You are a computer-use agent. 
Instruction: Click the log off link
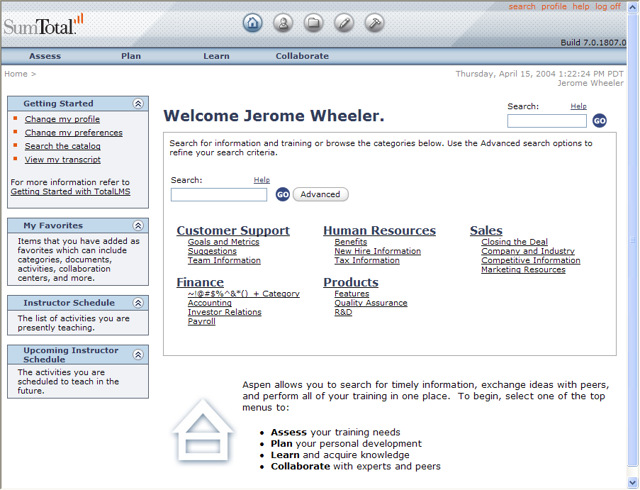coord(608,7)
